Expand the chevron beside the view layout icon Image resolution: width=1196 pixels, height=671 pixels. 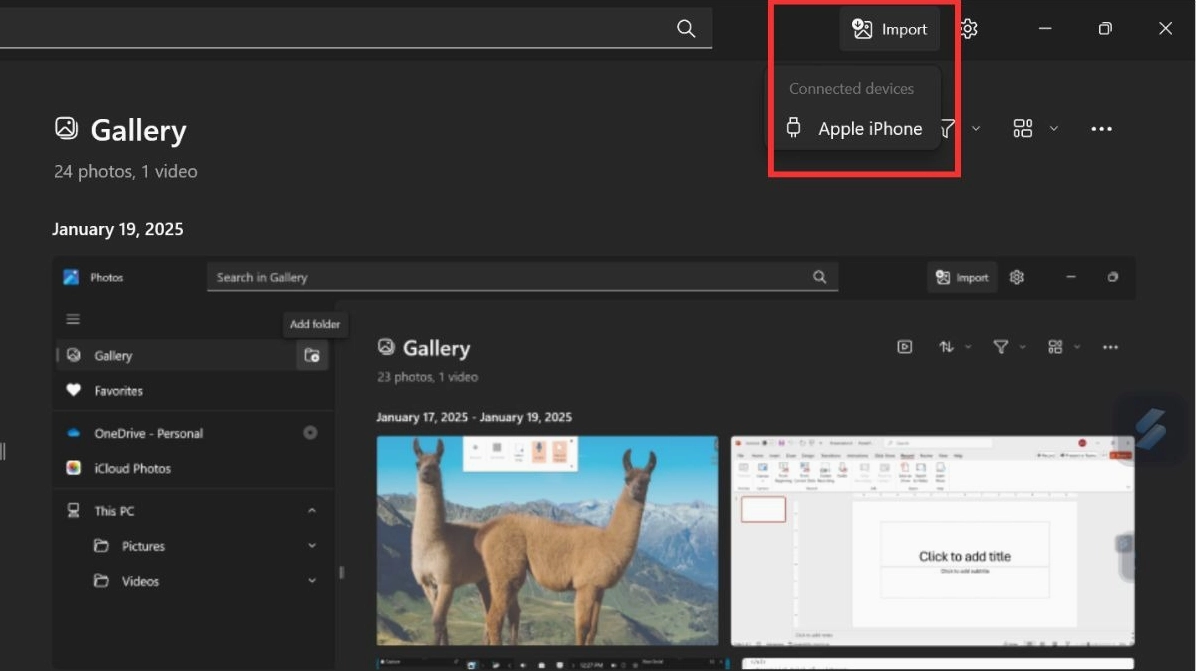coord(1053,129)
